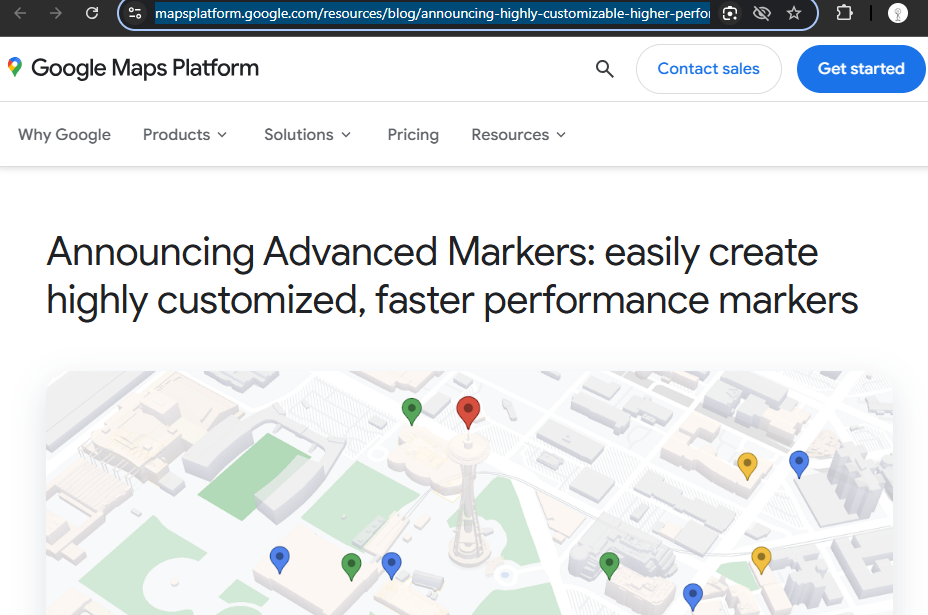Open the Chrome profile avatar
The image size is (928, 615).
coord(898,13)
